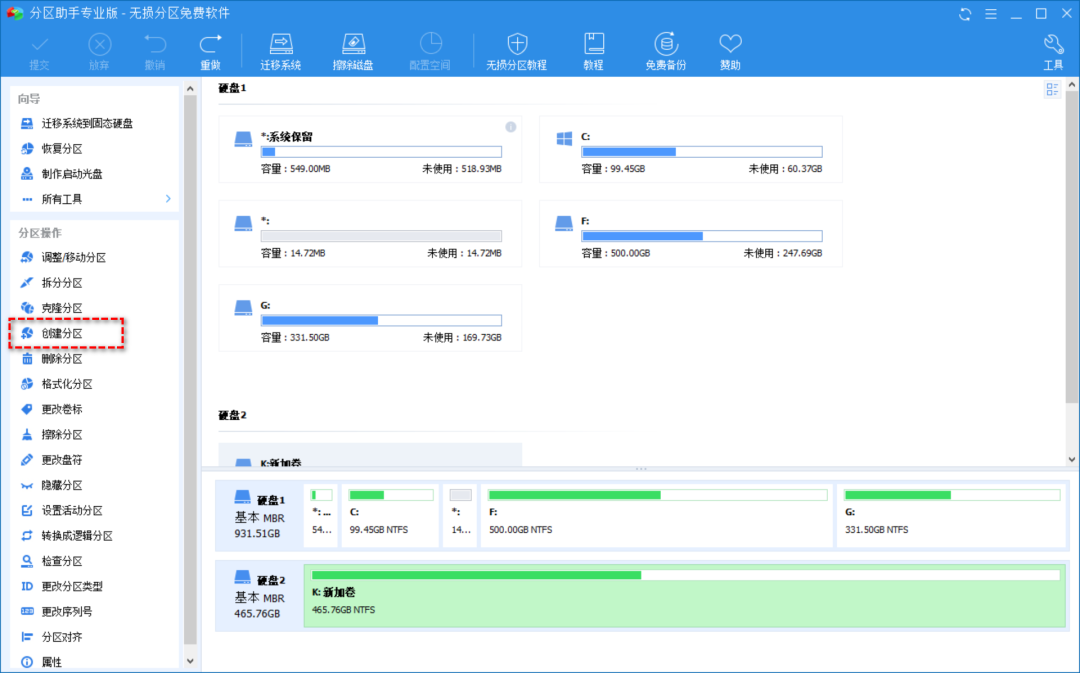Select 硬盘2 465.76GB in disk map
1080x673 pixels.
pyautogui.click(x=260, y=596)
